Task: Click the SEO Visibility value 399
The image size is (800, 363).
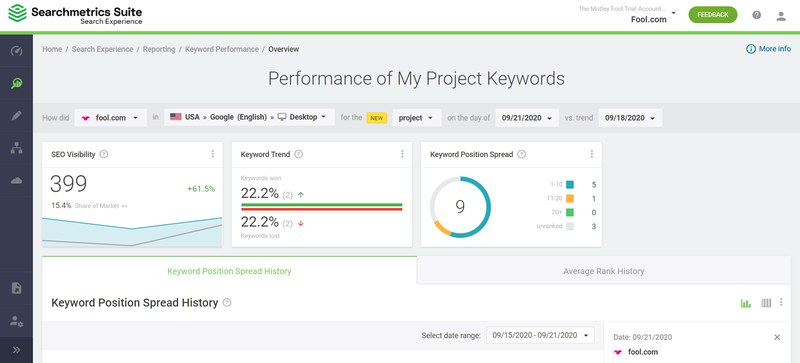Action: click(68, 184)
